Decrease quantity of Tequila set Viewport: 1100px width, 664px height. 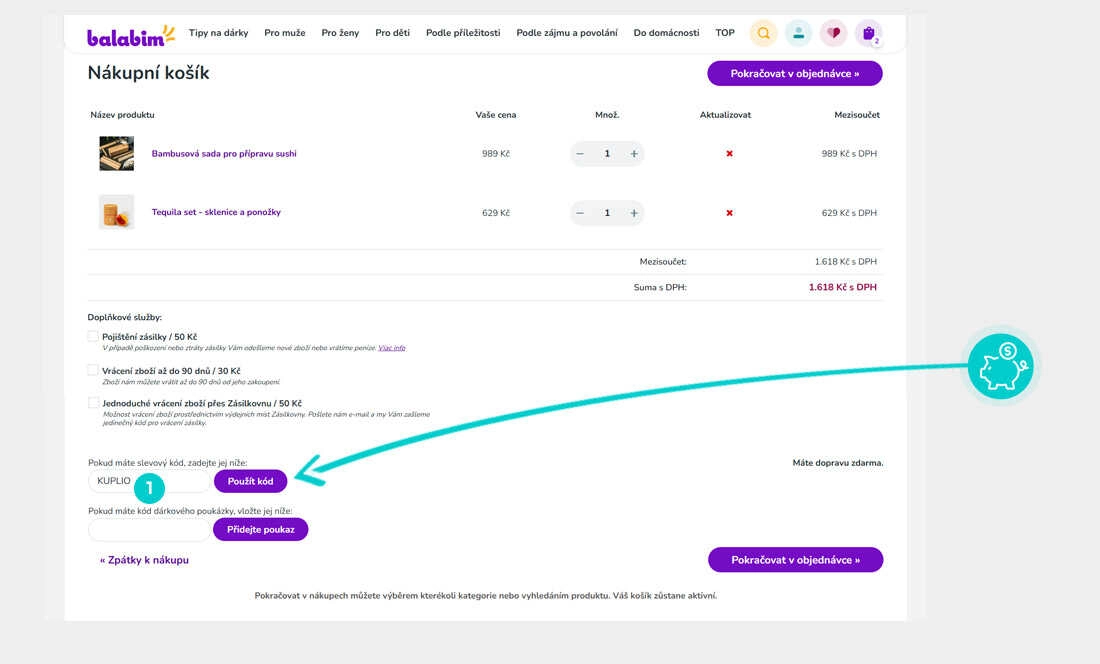[x=580, y=213]
